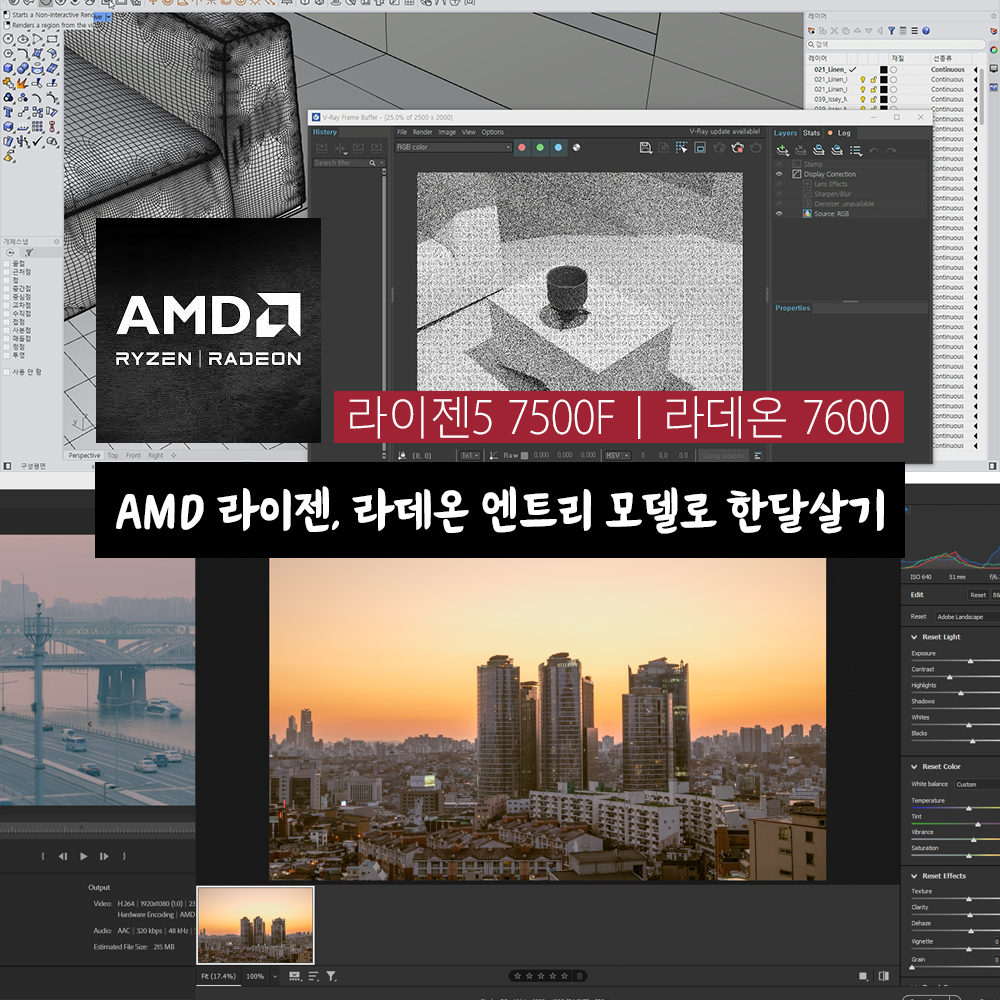
Task: Click the Rhino layer panel filter funnel icon
Action: (892, 31)
